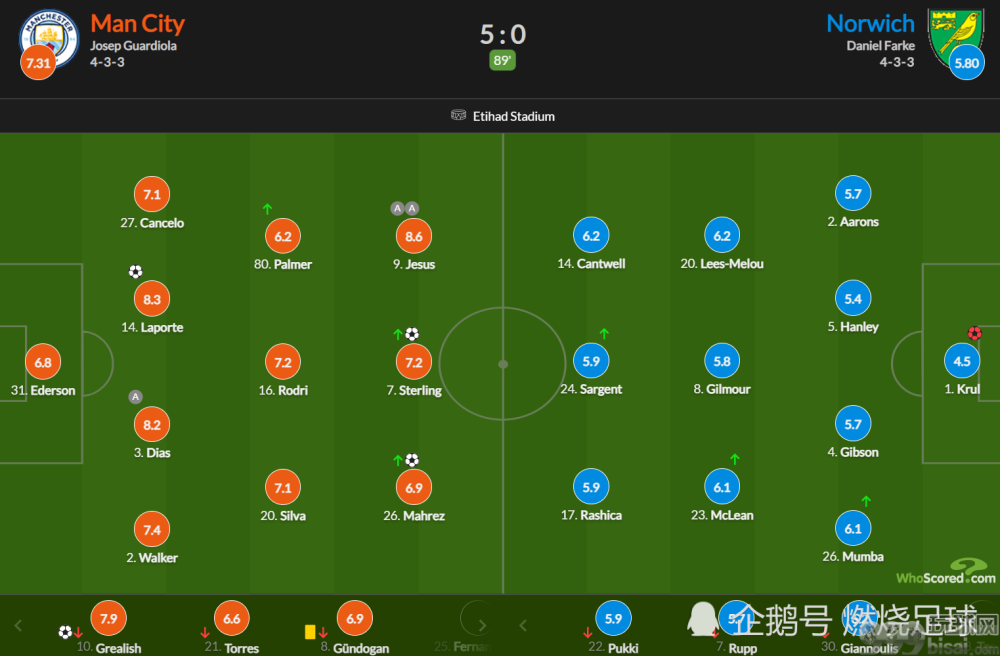Click the stadium icon beside Etihad Stadium
The height and width of the screenshot is (656, 1000).
(459, 115)
